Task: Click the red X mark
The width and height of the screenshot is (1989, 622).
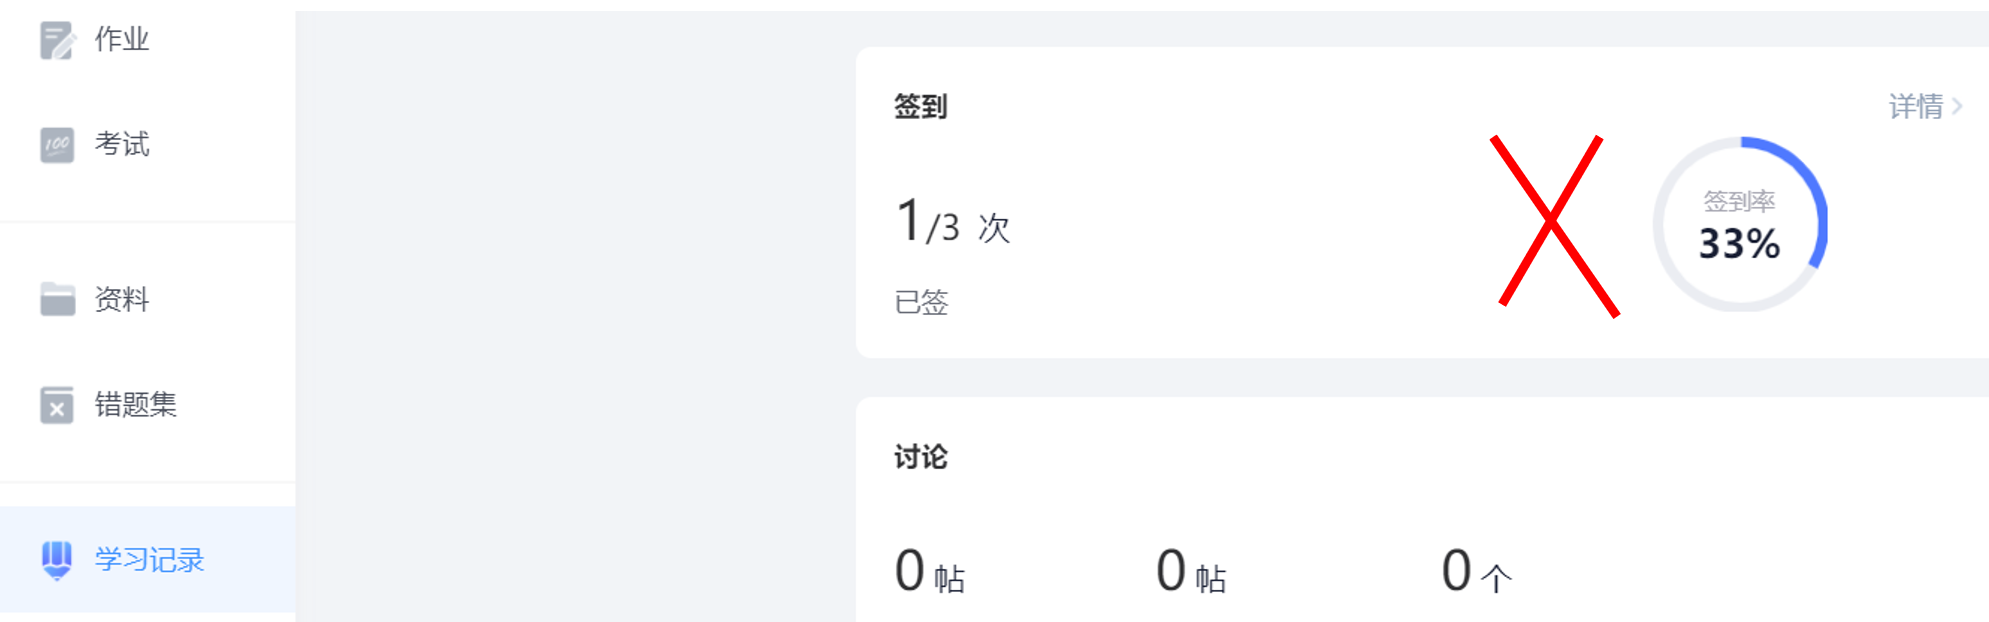Action: coord(1554,226)
